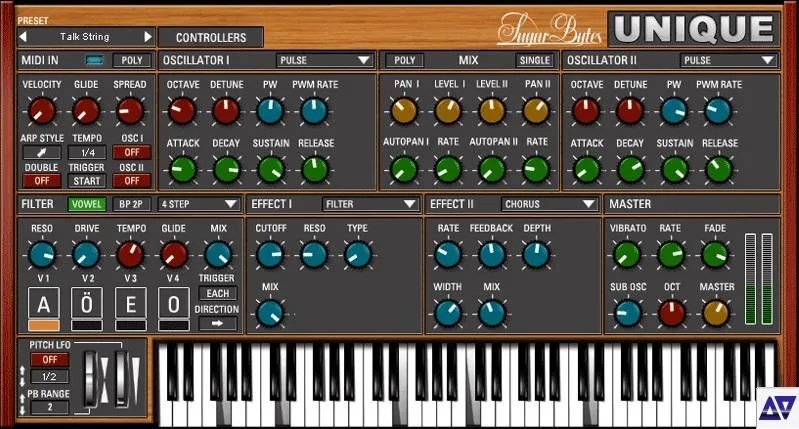
Task: Click the PAN II knob
Action: (537, 111)
